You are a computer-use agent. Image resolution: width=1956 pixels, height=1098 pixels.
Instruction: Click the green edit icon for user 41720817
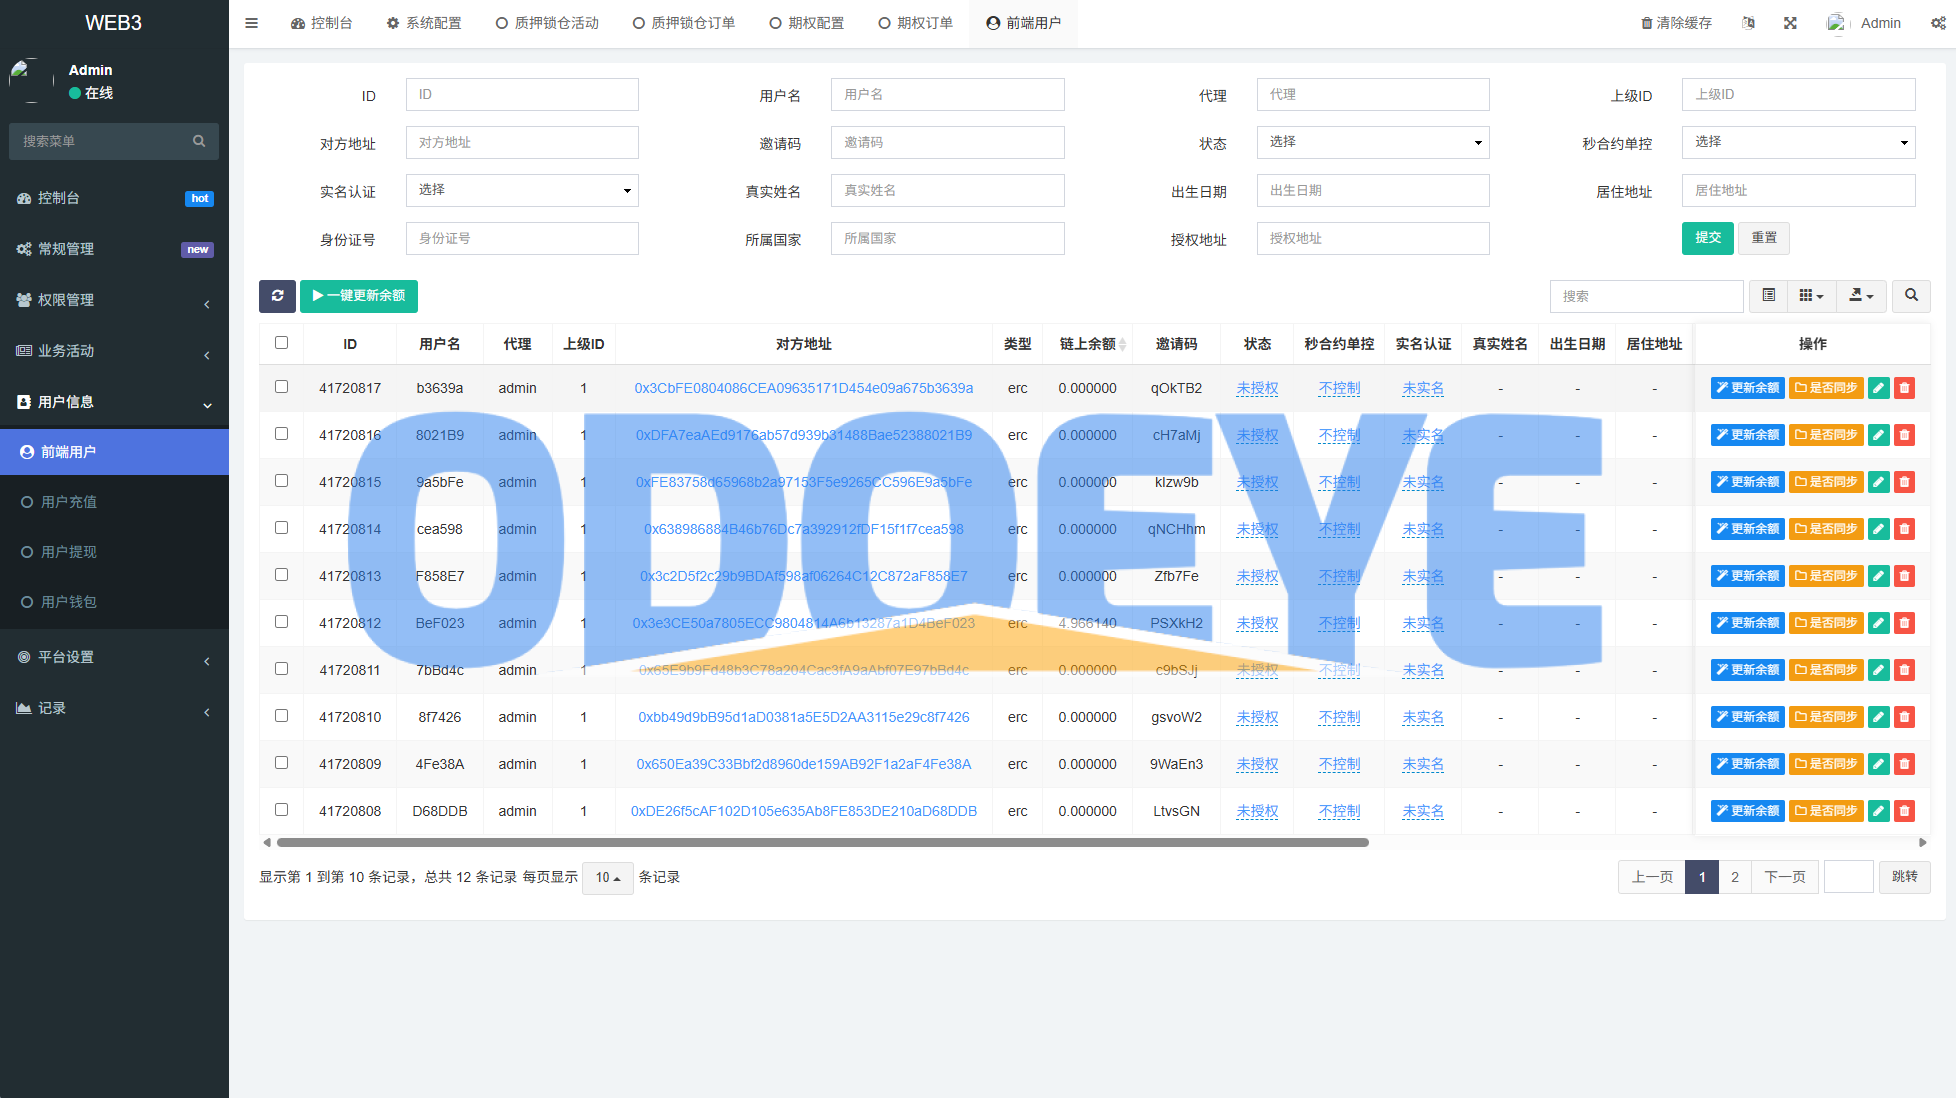coord(1879,388)
